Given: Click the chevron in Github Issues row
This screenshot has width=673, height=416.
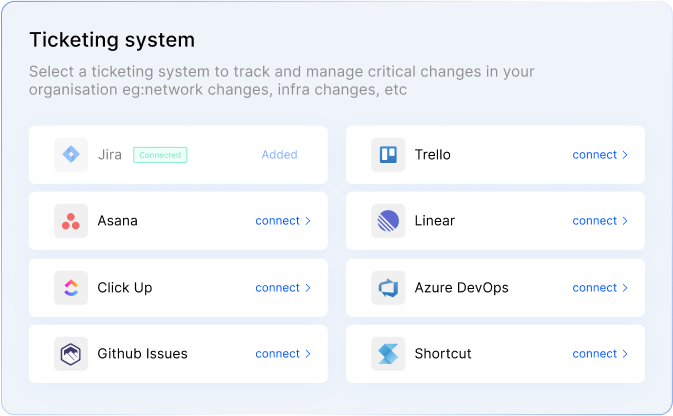Looking at the screenshot, I should point(308,354).
